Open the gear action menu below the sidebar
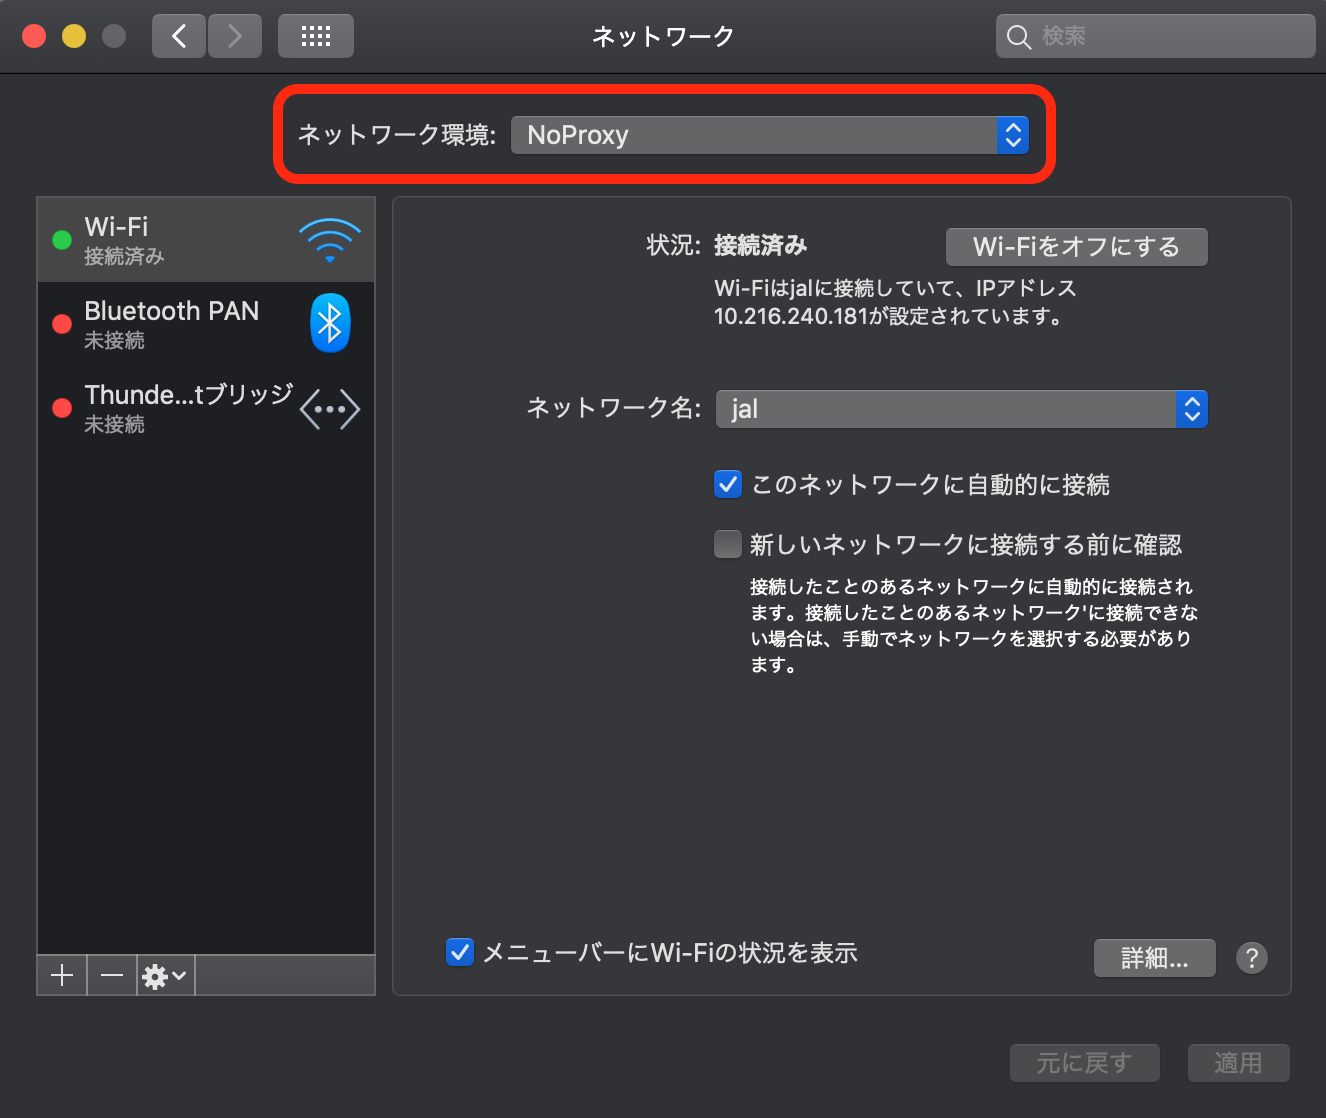 click(163, 975)
